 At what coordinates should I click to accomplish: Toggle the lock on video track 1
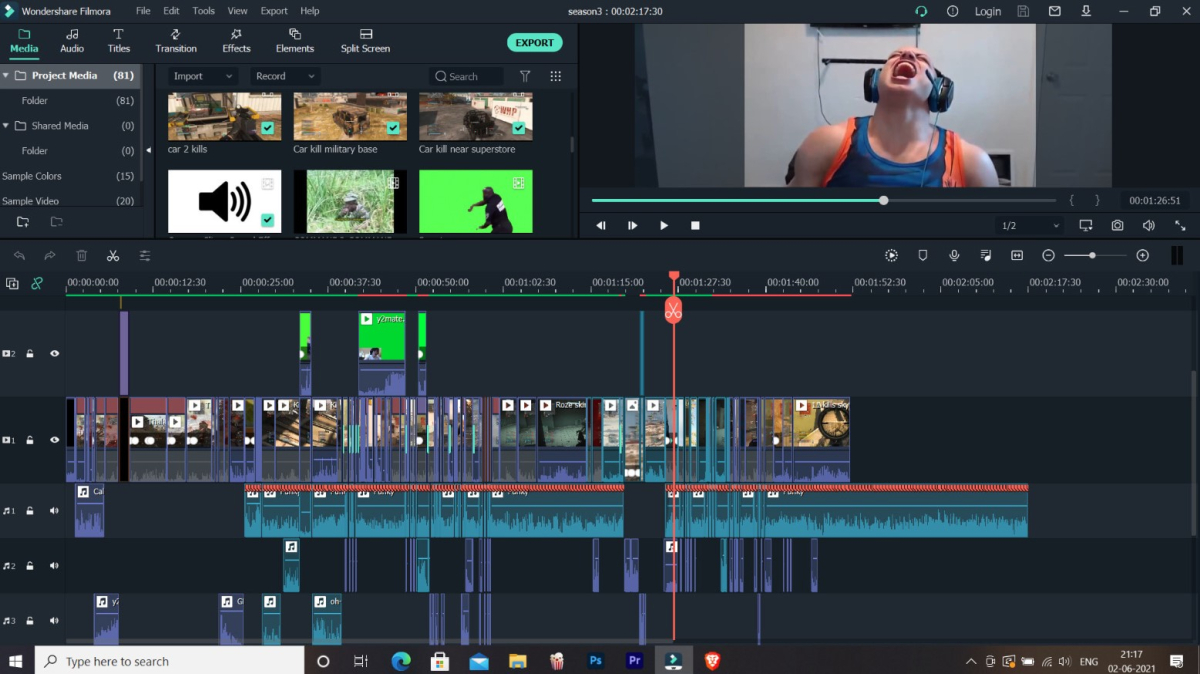tap(30, 440)
